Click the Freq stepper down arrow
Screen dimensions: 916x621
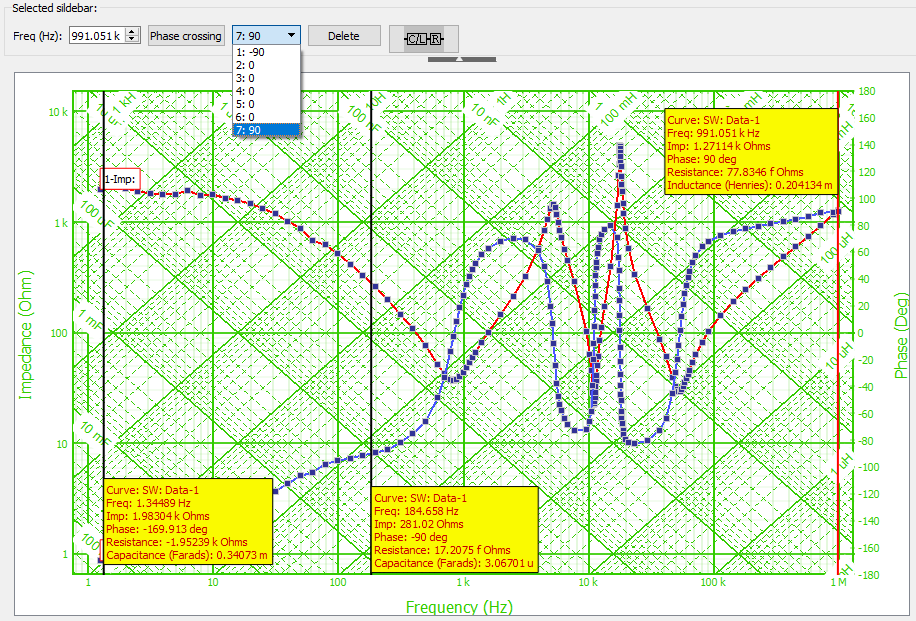[x=132, y=38]
